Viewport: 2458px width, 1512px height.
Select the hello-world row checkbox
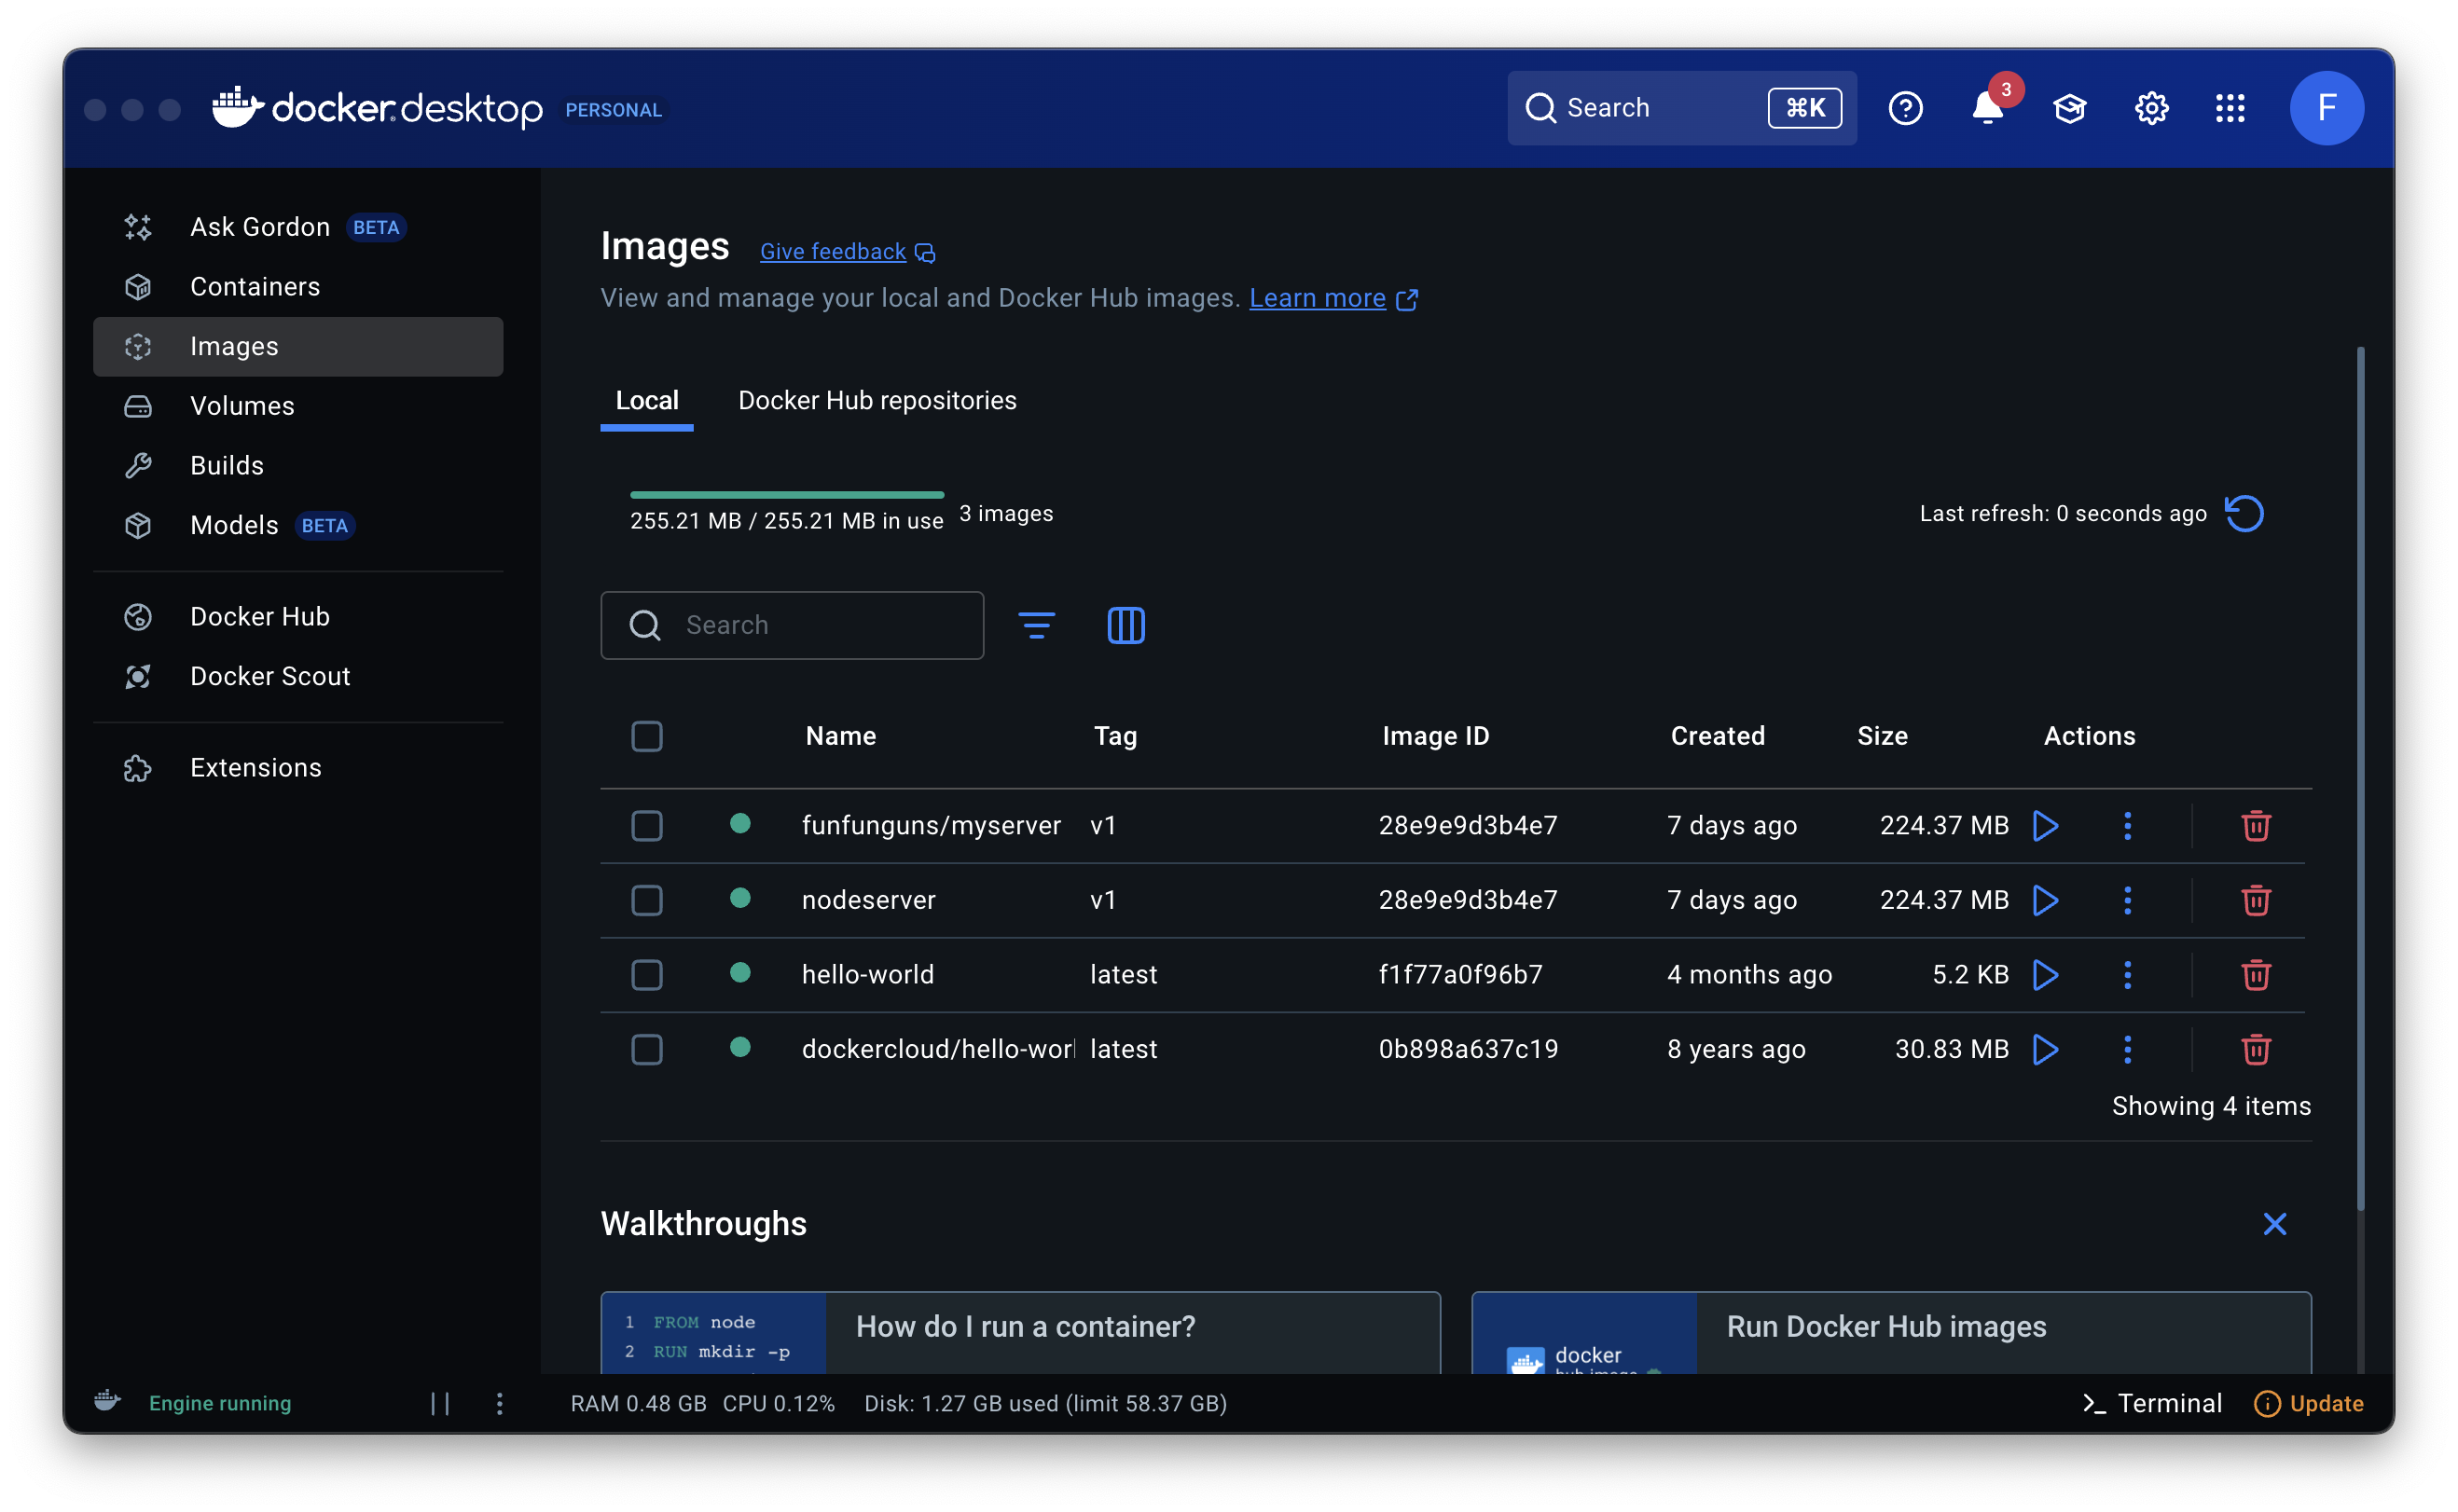point(647,975)
